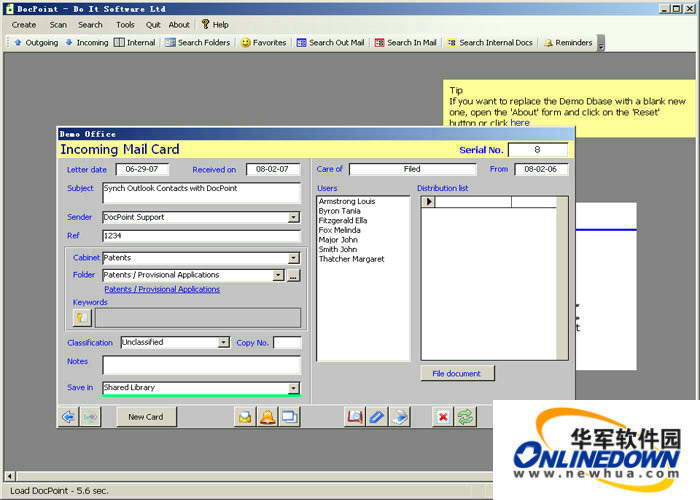Open the Folder dropdown arrow
The image size is (700, 500).
coord(278,275)
